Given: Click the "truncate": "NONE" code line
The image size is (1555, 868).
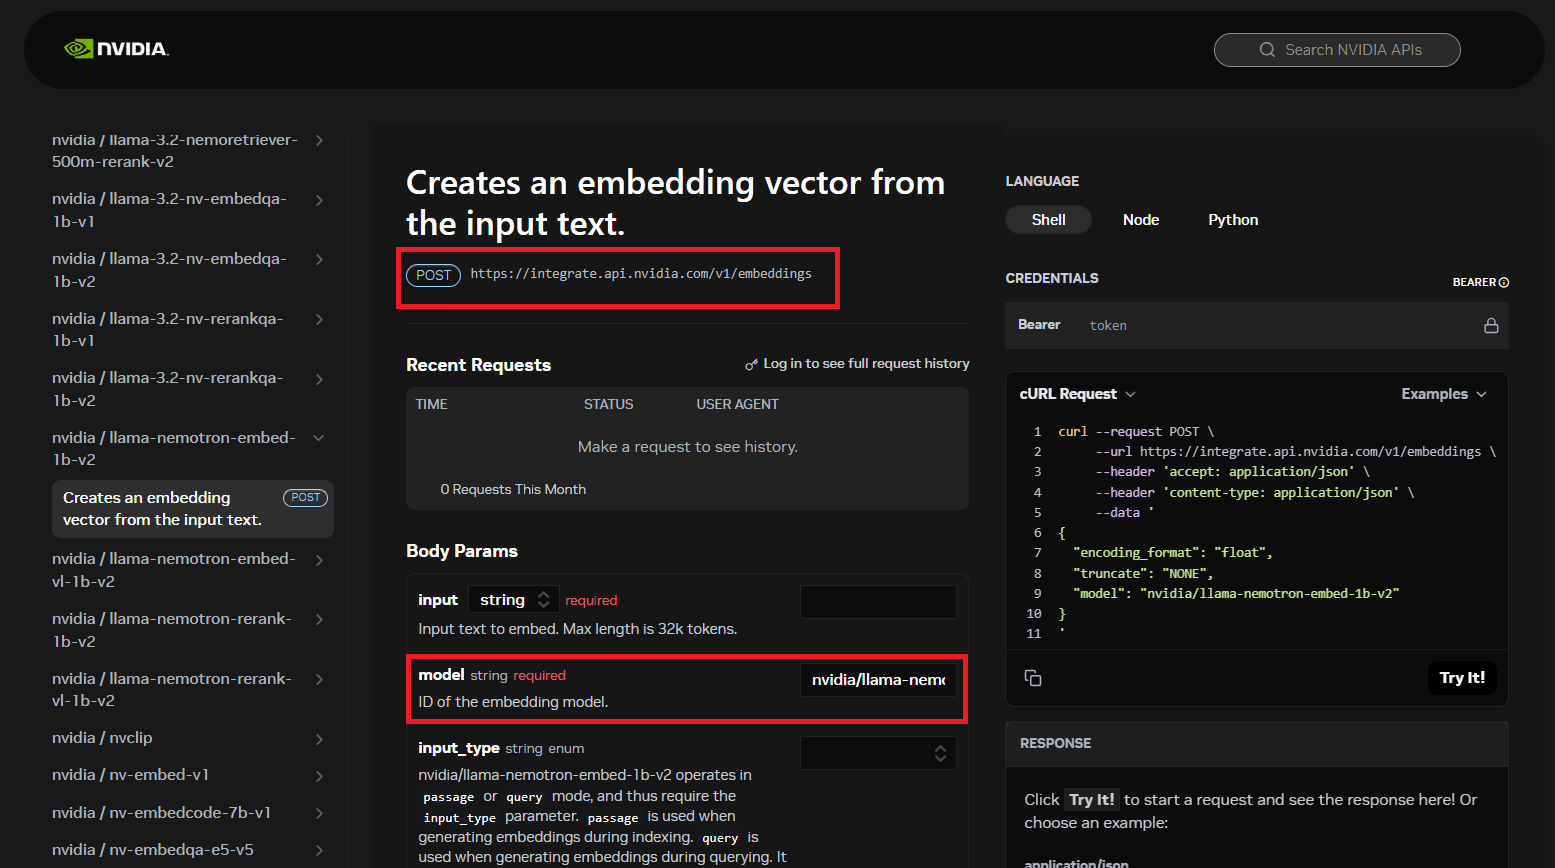Looking at the screenshot, I should 1142,574.
